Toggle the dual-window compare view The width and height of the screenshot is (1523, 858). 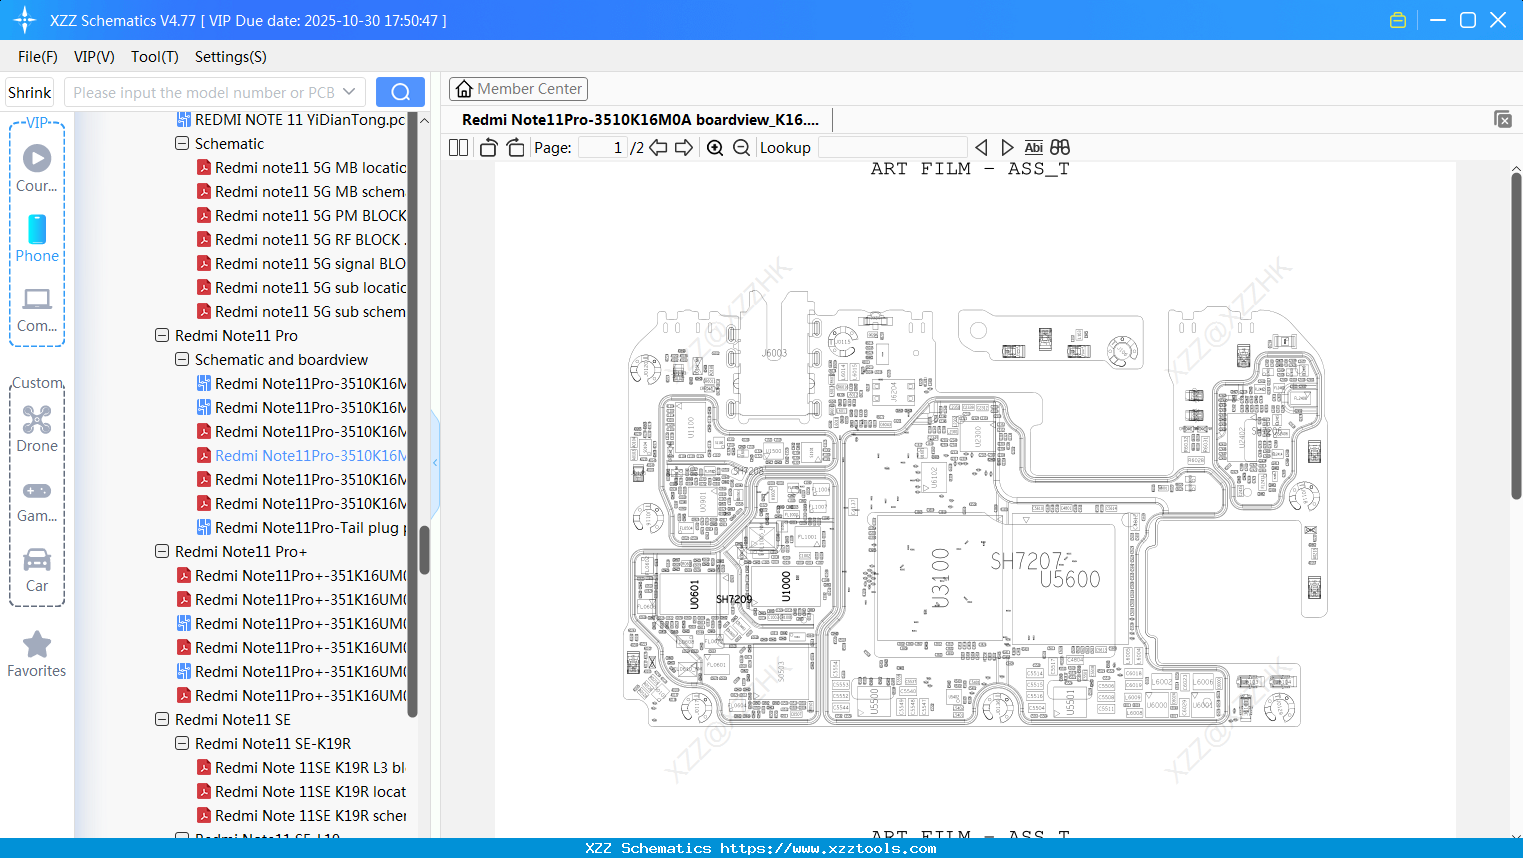click(x=1058, y=147)
